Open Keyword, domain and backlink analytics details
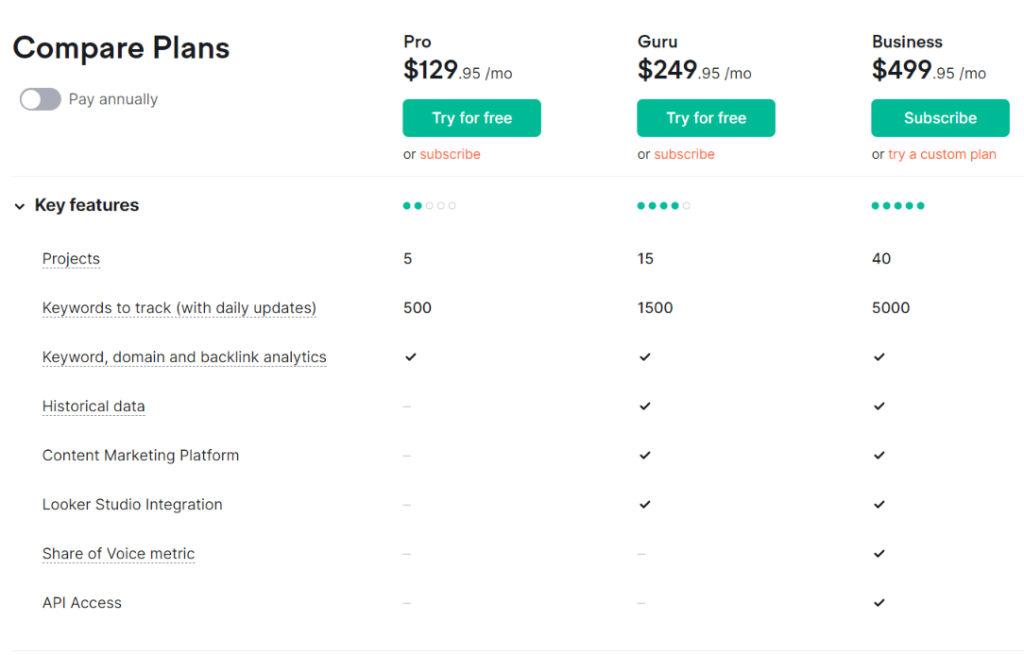Image resolution: width=1024 pixels, height=657 pixels. [184, 357]
